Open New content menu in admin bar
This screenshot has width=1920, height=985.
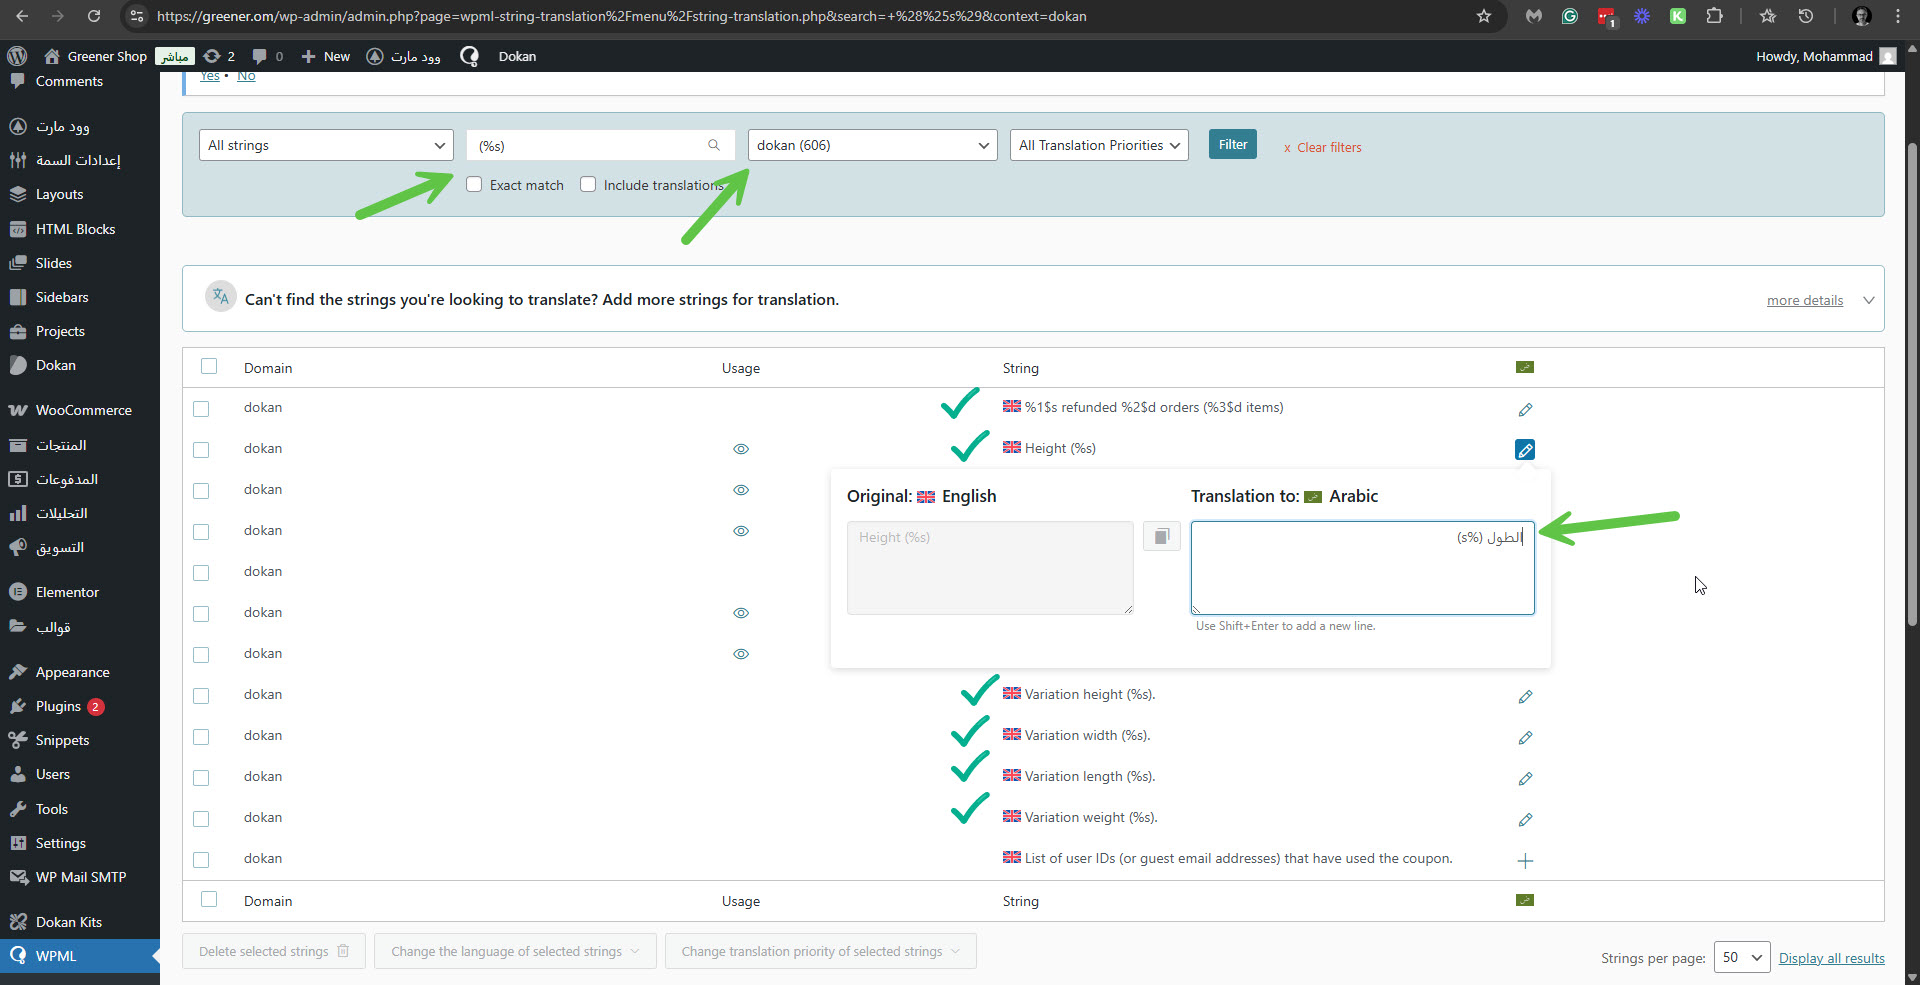326,56
